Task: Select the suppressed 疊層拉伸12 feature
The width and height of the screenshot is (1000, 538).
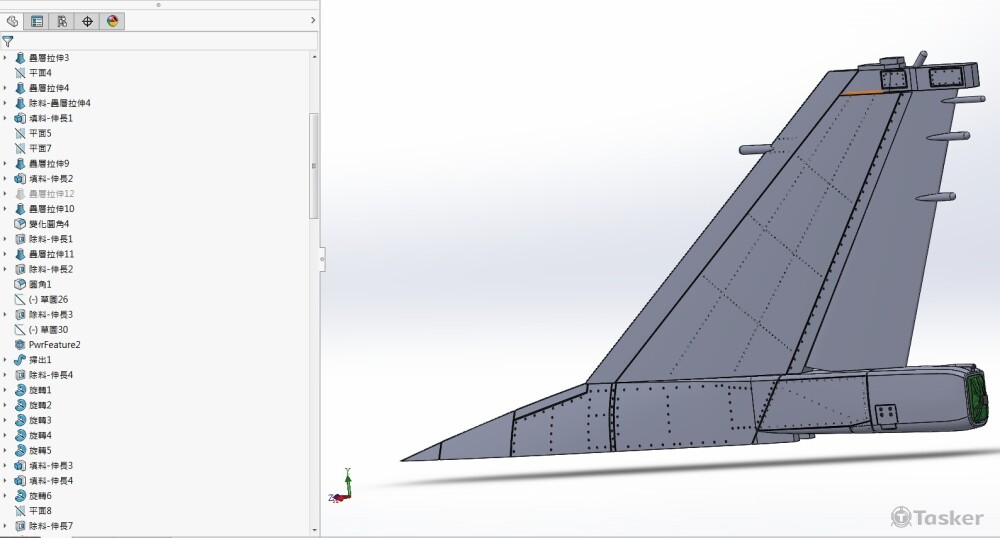Action: [x=50, y=194]
